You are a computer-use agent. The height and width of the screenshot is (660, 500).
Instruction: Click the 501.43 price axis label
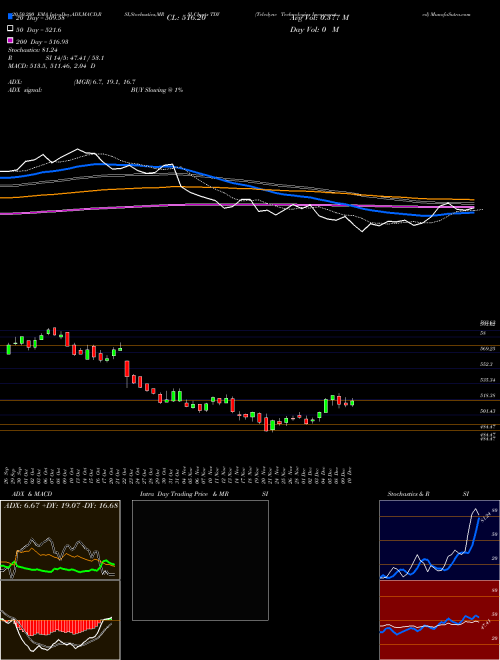(487, 411)
